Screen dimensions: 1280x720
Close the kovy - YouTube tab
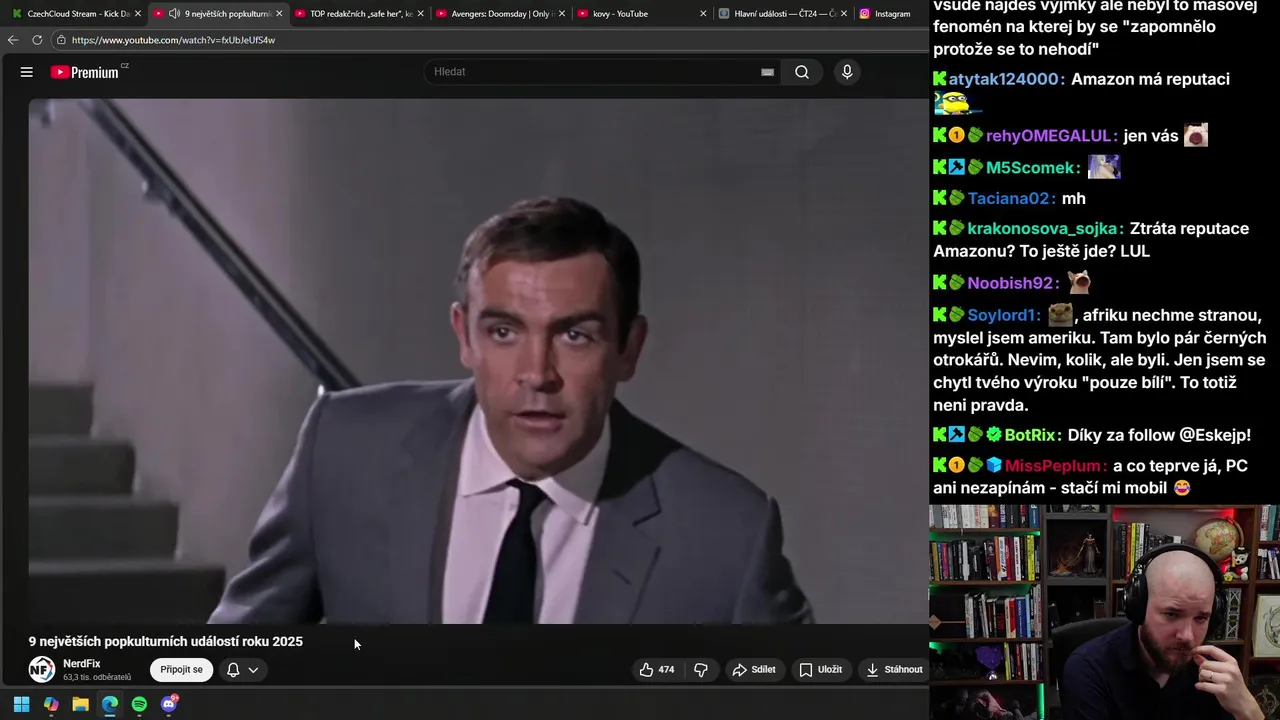tap(703, 14)
